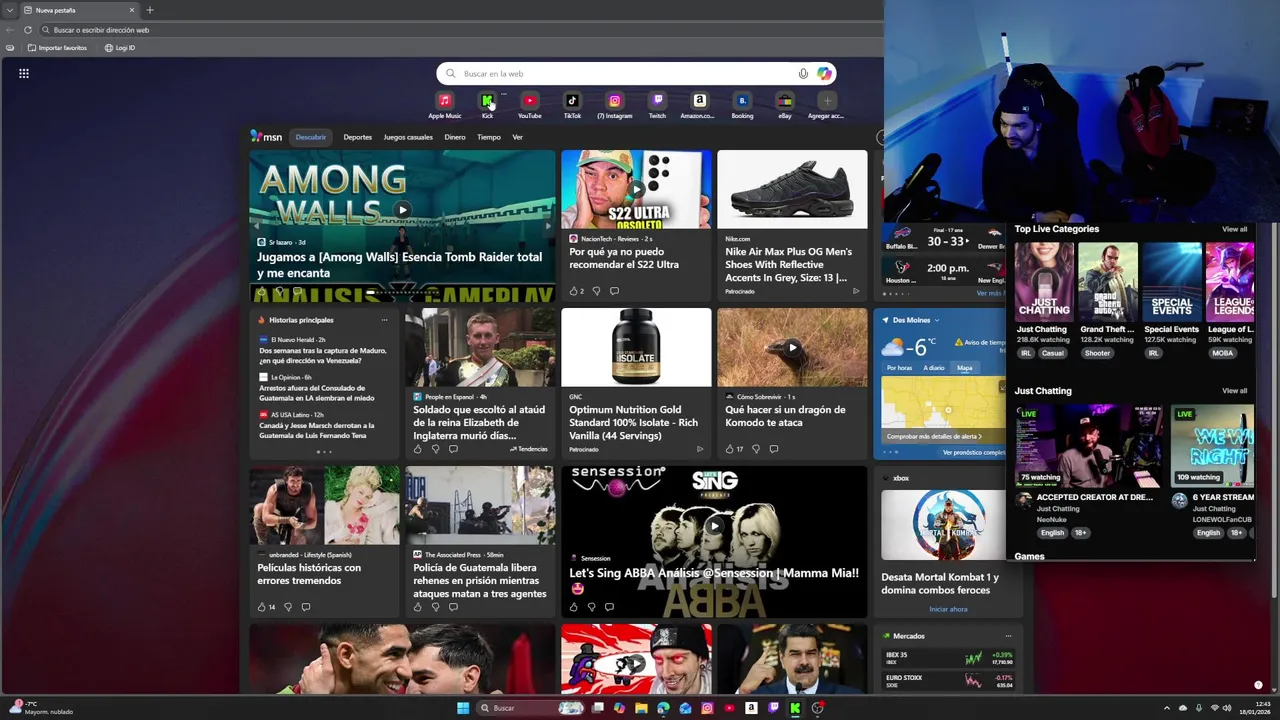The image size is (1280, 720).
Task: Click the browser address bar
Action: pyautogui.click(x=460, y=30)
